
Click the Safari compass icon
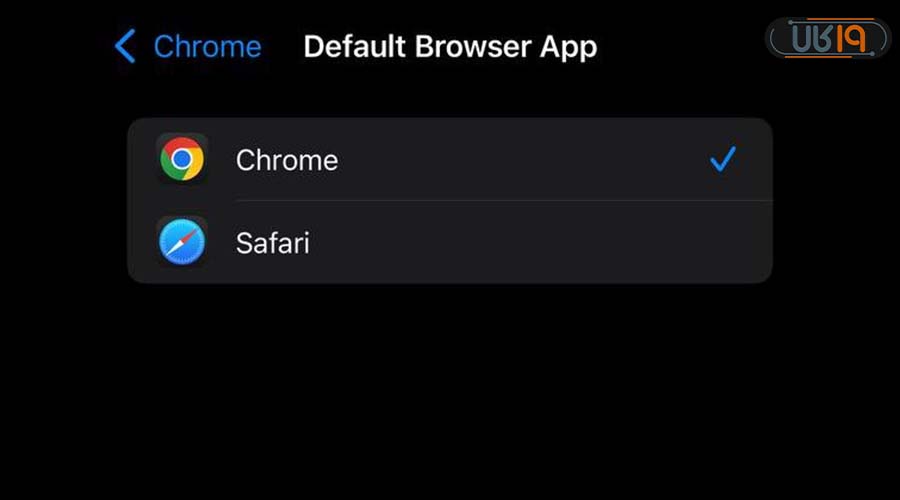click(x=182, y=242)
